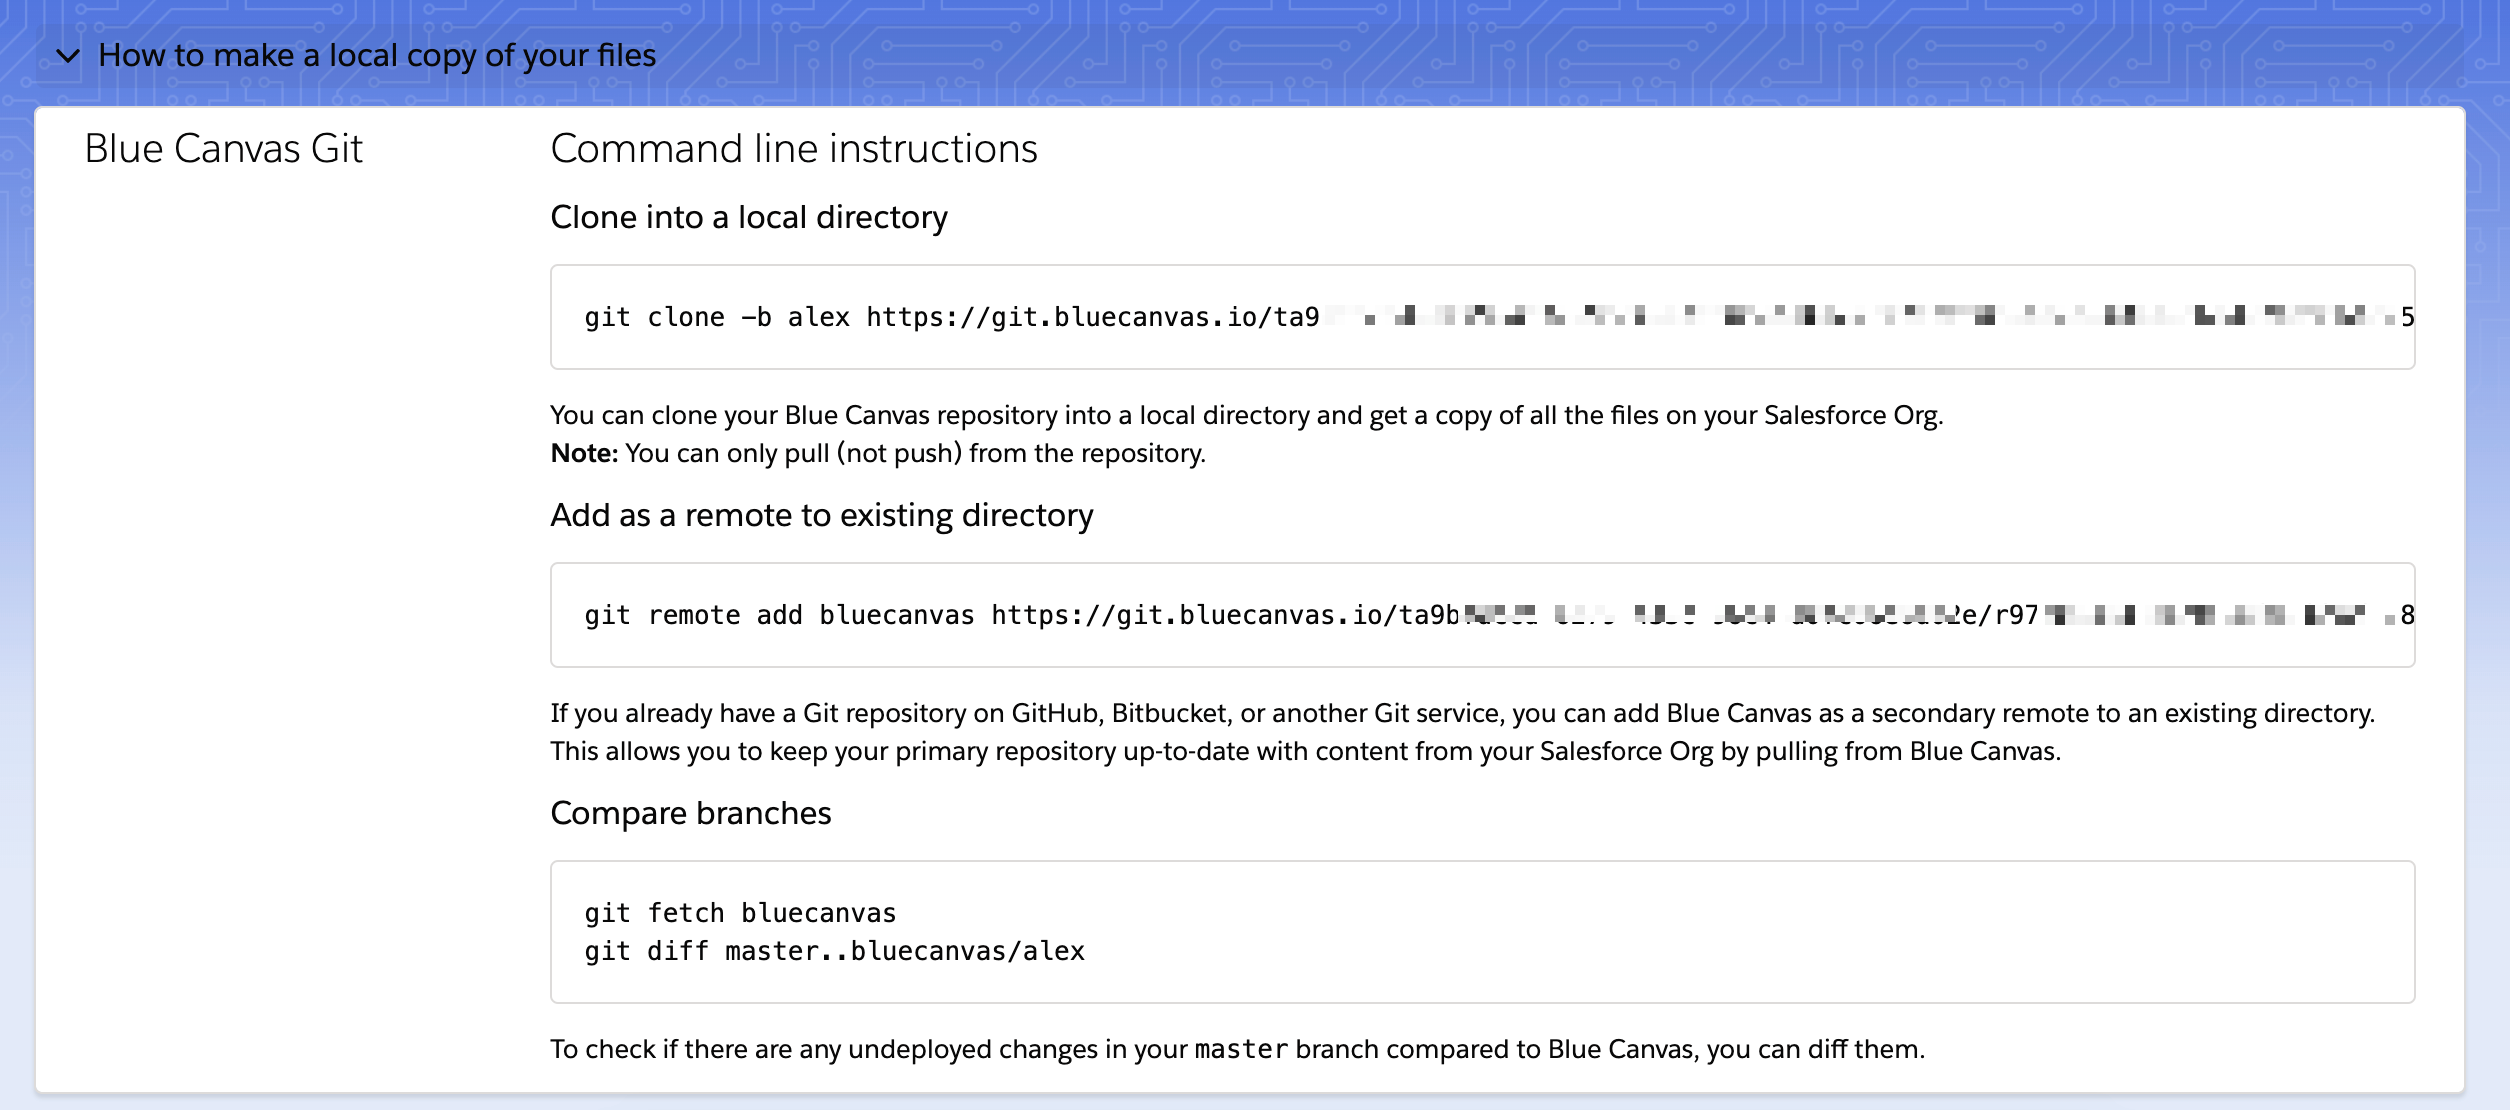Click the bold 'Note:' label
The height and width of the screenshot is (1110, 2510).
tap(584, 453)
